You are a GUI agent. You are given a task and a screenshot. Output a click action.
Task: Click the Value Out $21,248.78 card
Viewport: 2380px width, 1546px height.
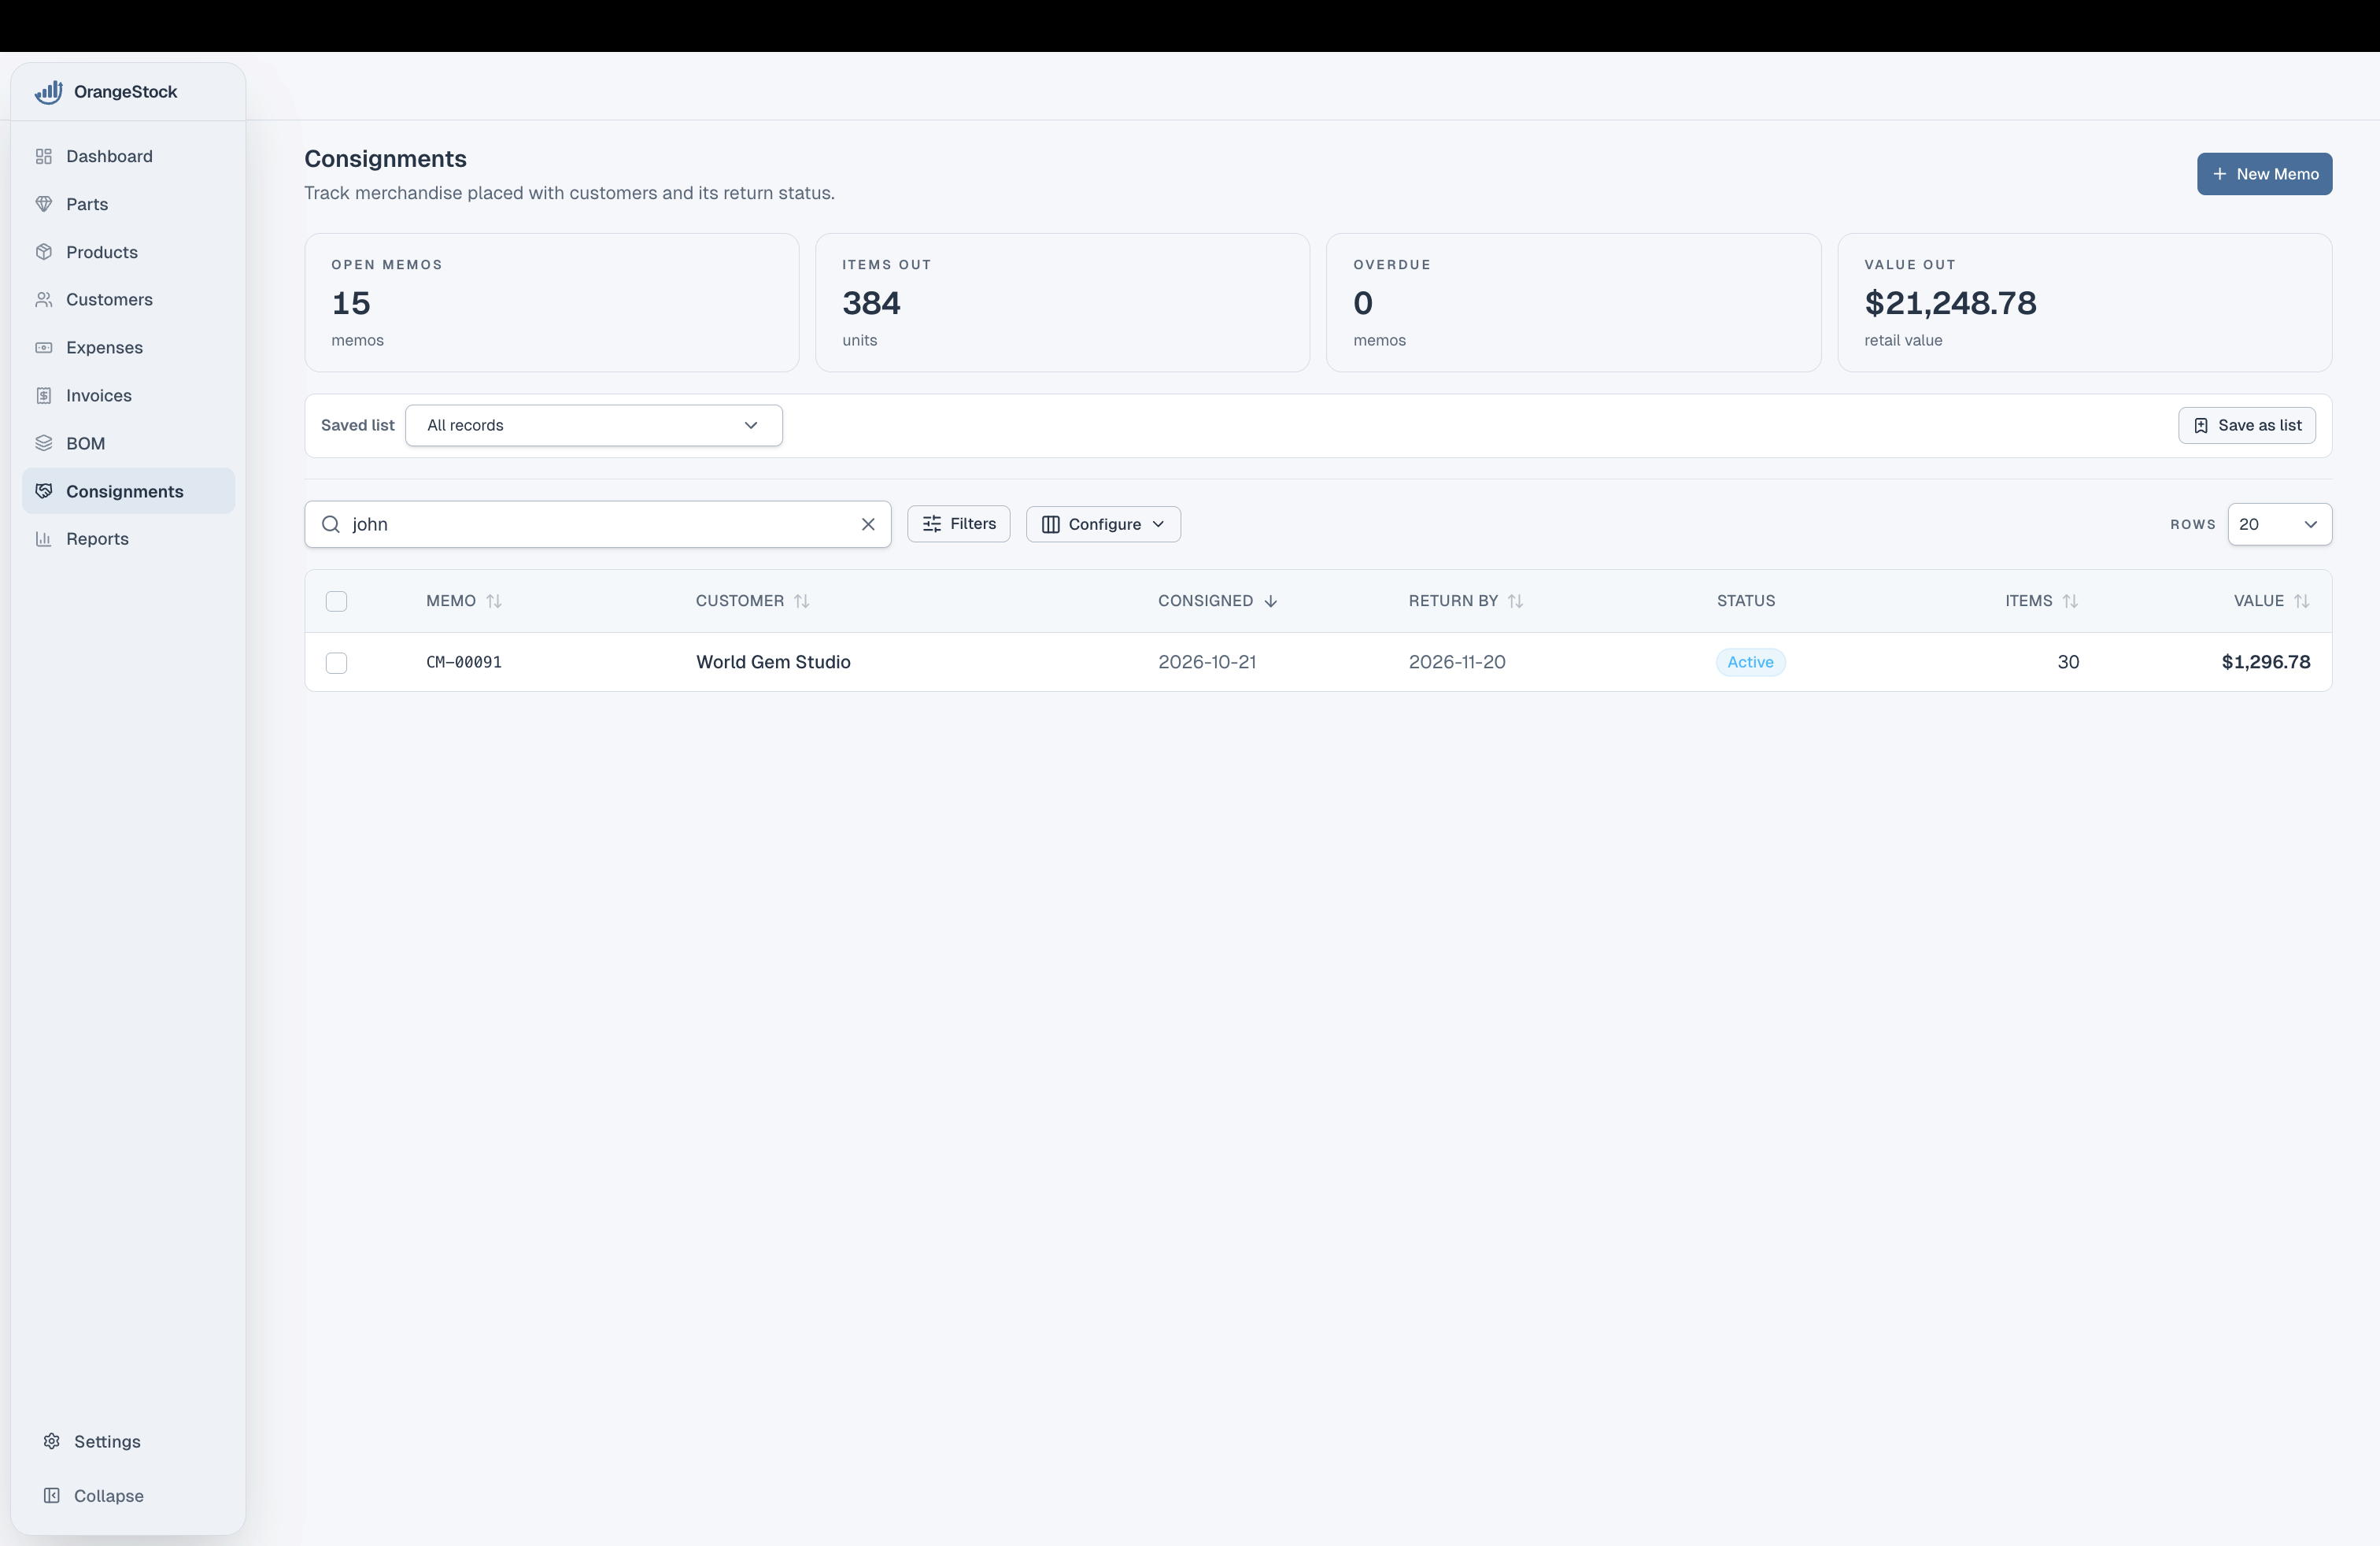2085,303
